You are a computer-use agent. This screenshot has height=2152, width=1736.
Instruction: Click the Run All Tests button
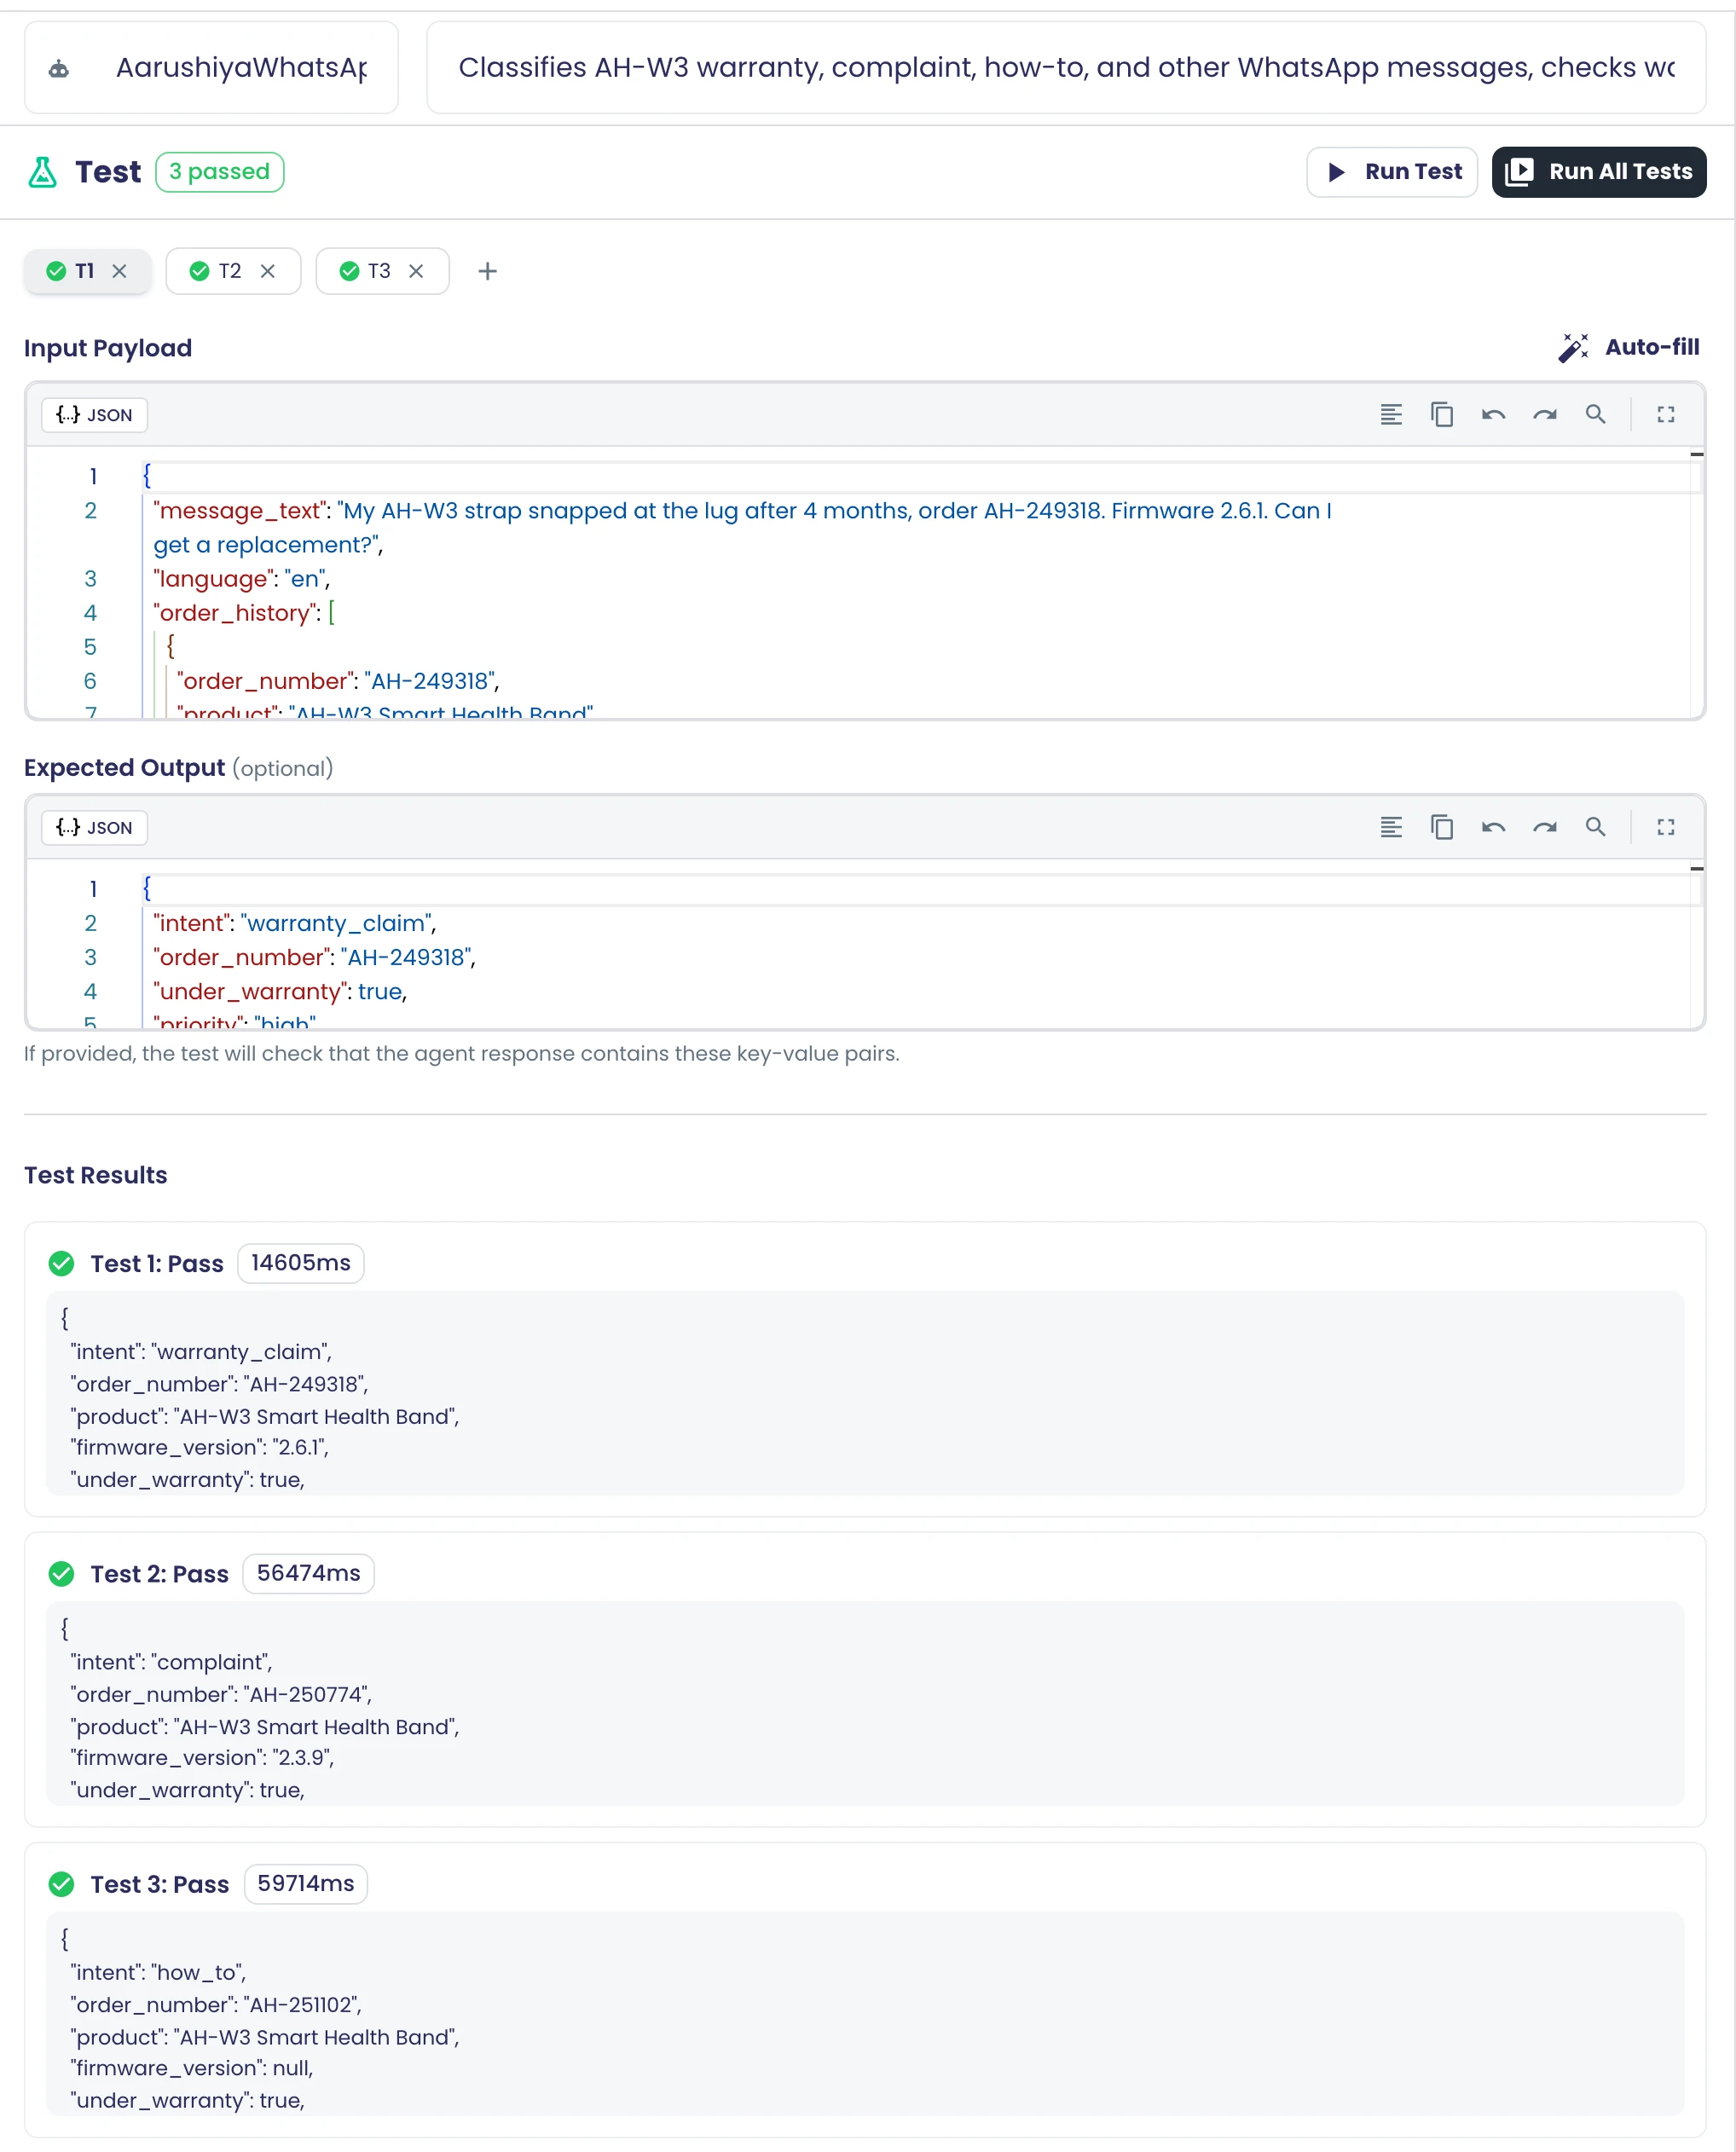[x=1598, y=172]
